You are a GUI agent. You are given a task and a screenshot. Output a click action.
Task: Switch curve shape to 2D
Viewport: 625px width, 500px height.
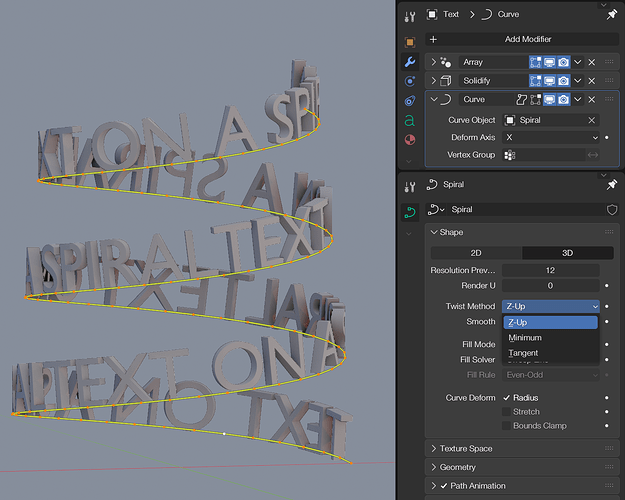(x=476, y=253)
